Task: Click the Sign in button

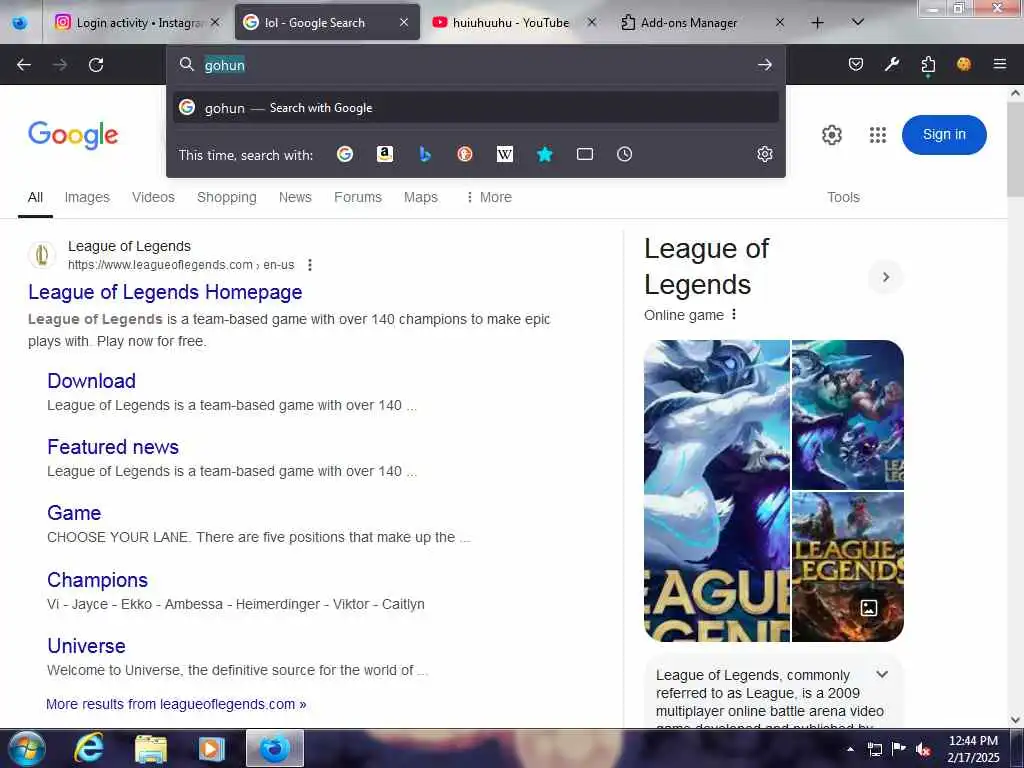Action: (944, 135)
